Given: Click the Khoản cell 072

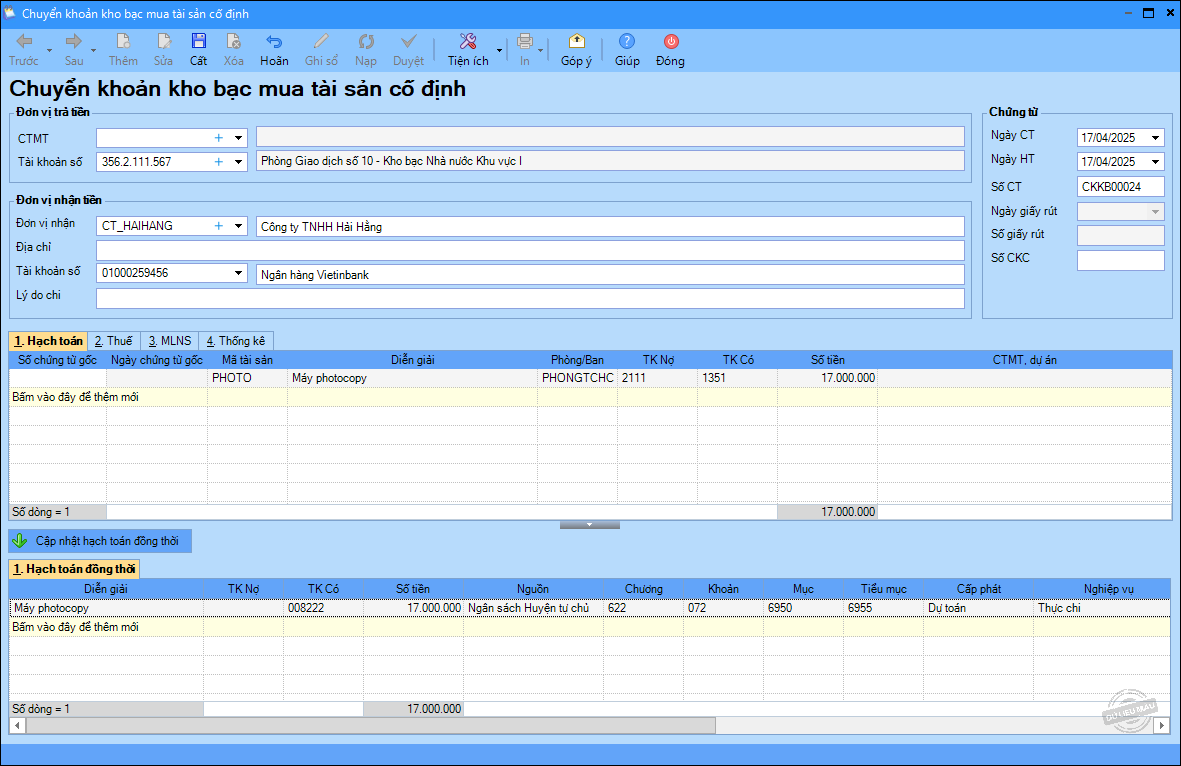Looking at the screenshot, I should [x=723, y=608].
